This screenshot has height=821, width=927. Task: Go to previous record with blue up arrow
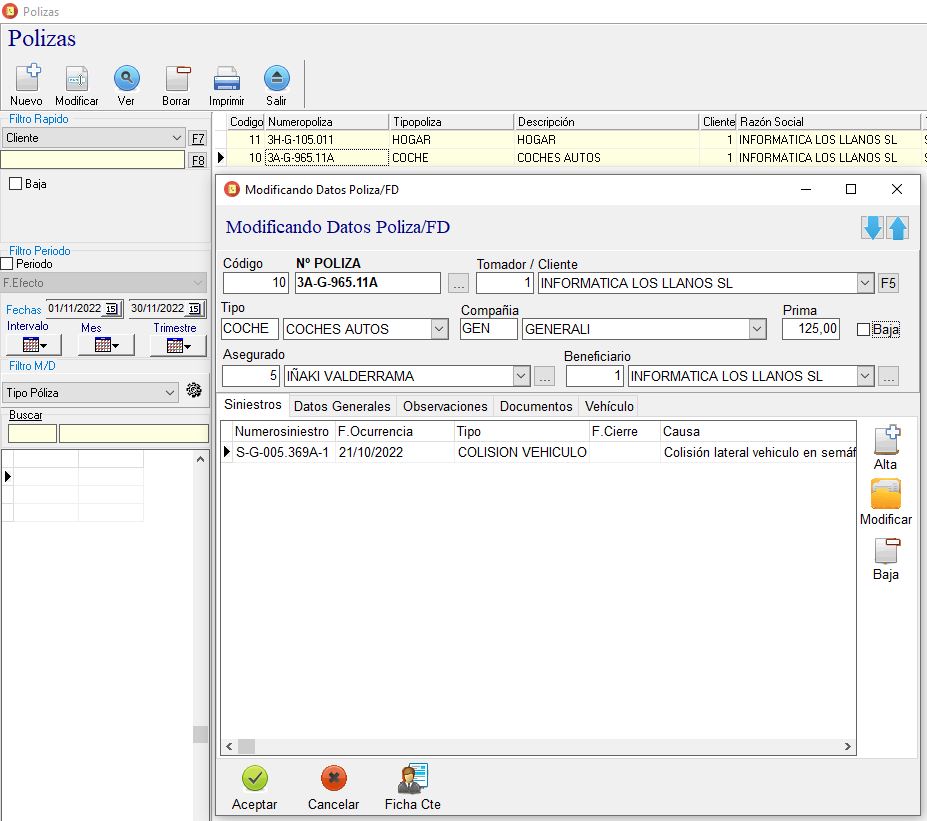pos(897,228)
